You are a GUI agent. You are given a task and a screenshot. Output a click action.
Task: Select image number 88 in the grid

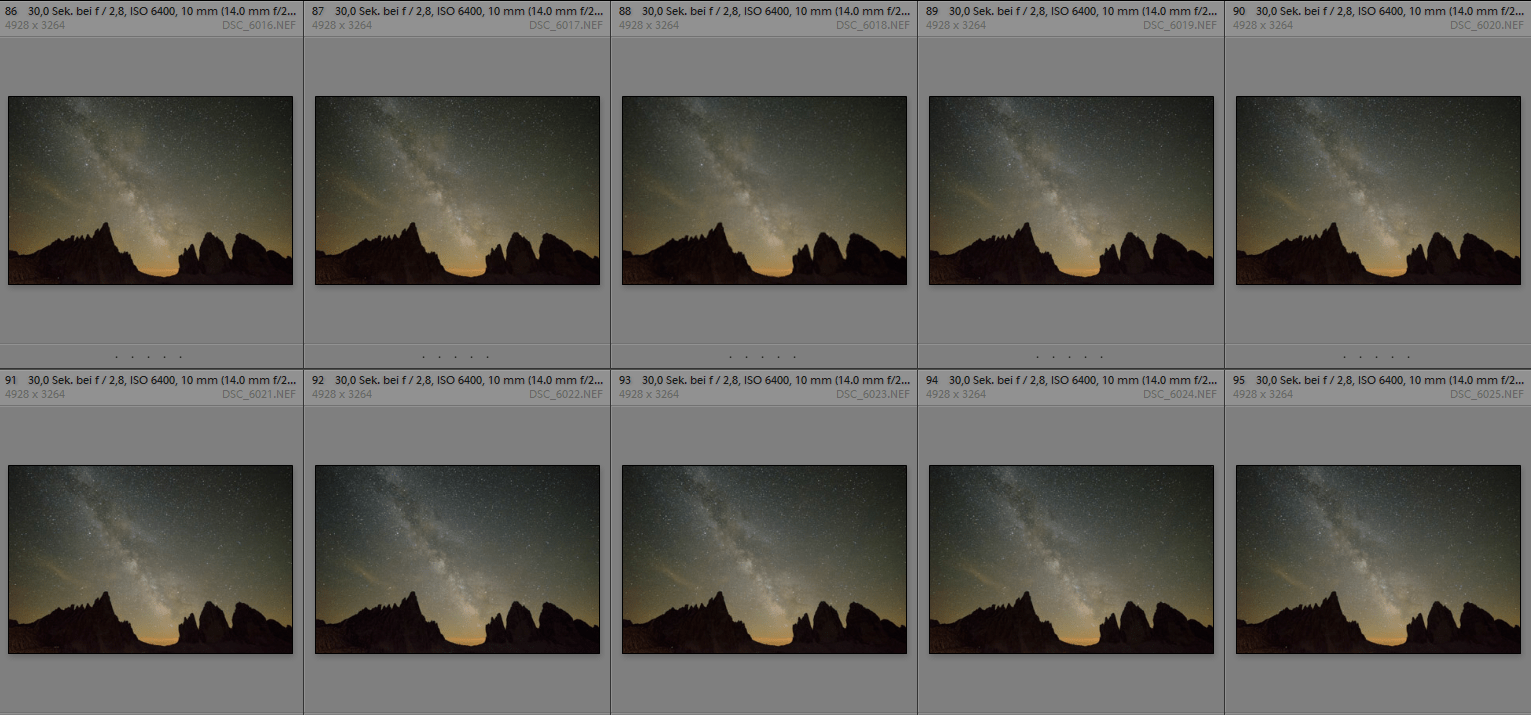764,190
